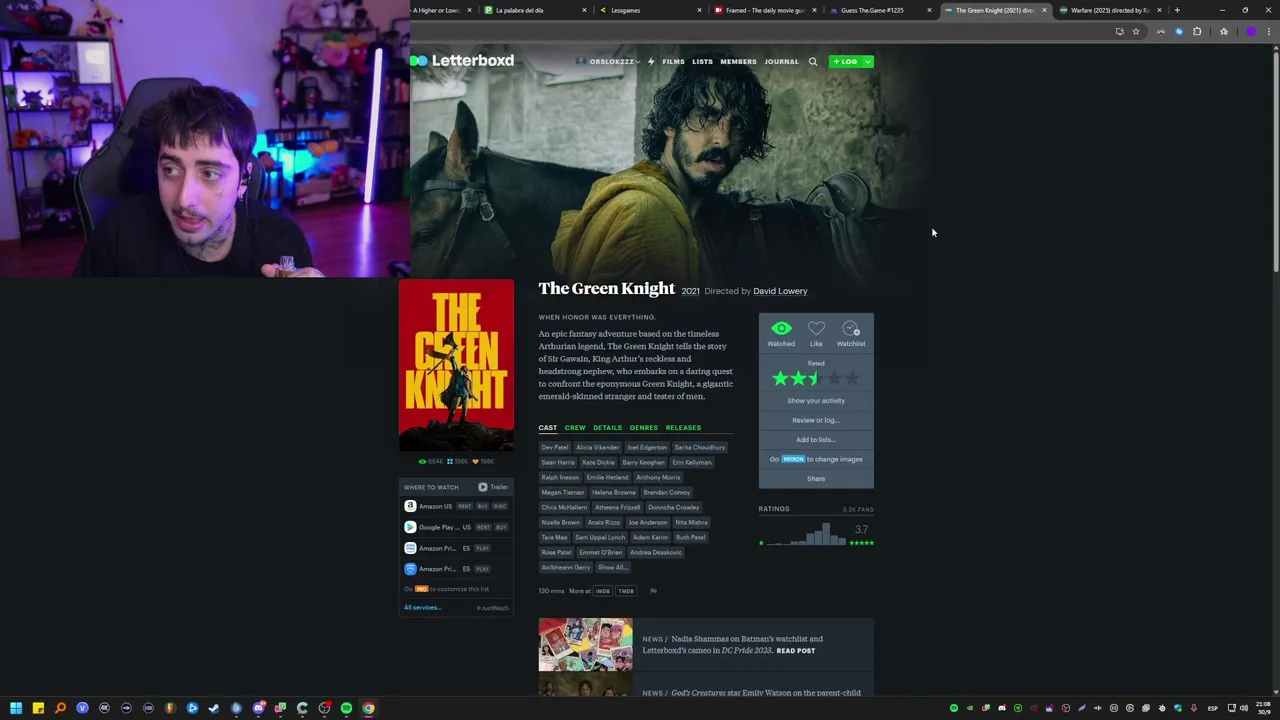
Task: Switch to the DETAILS tab
Action: click(x=607, y=428)
